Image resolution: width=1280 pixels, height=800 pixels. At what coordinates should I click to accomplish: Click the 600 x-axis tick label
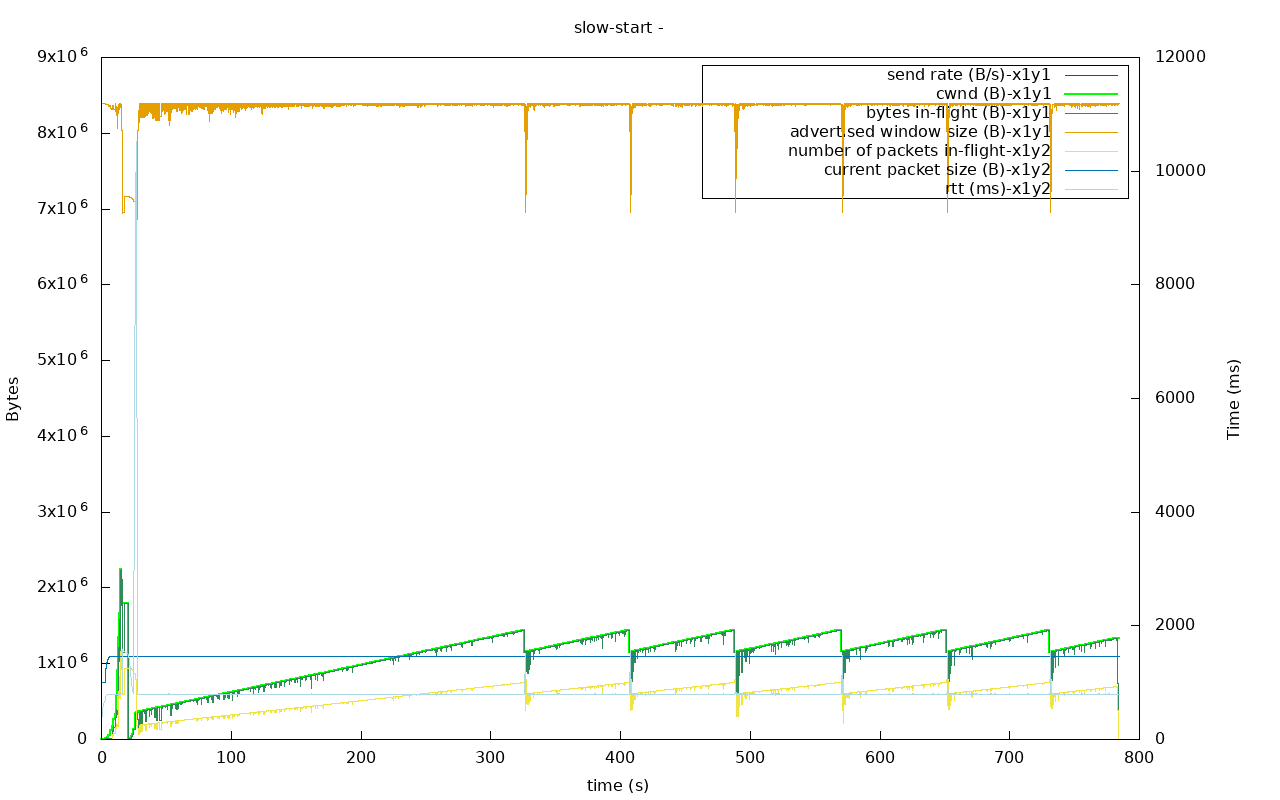tap(880, 759)
